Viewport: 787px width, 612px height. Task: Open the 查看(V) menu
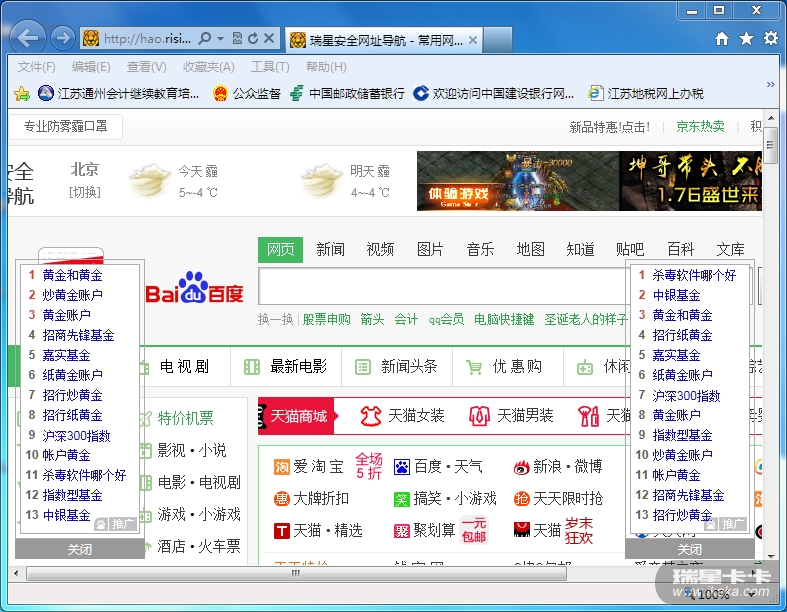pos(147,67)
